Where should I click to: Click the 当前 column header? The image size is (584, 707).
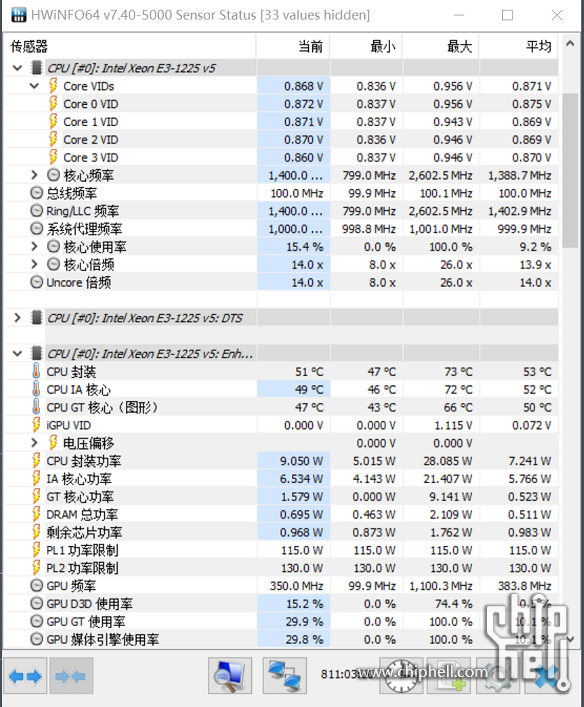click(x=293, y=46)
